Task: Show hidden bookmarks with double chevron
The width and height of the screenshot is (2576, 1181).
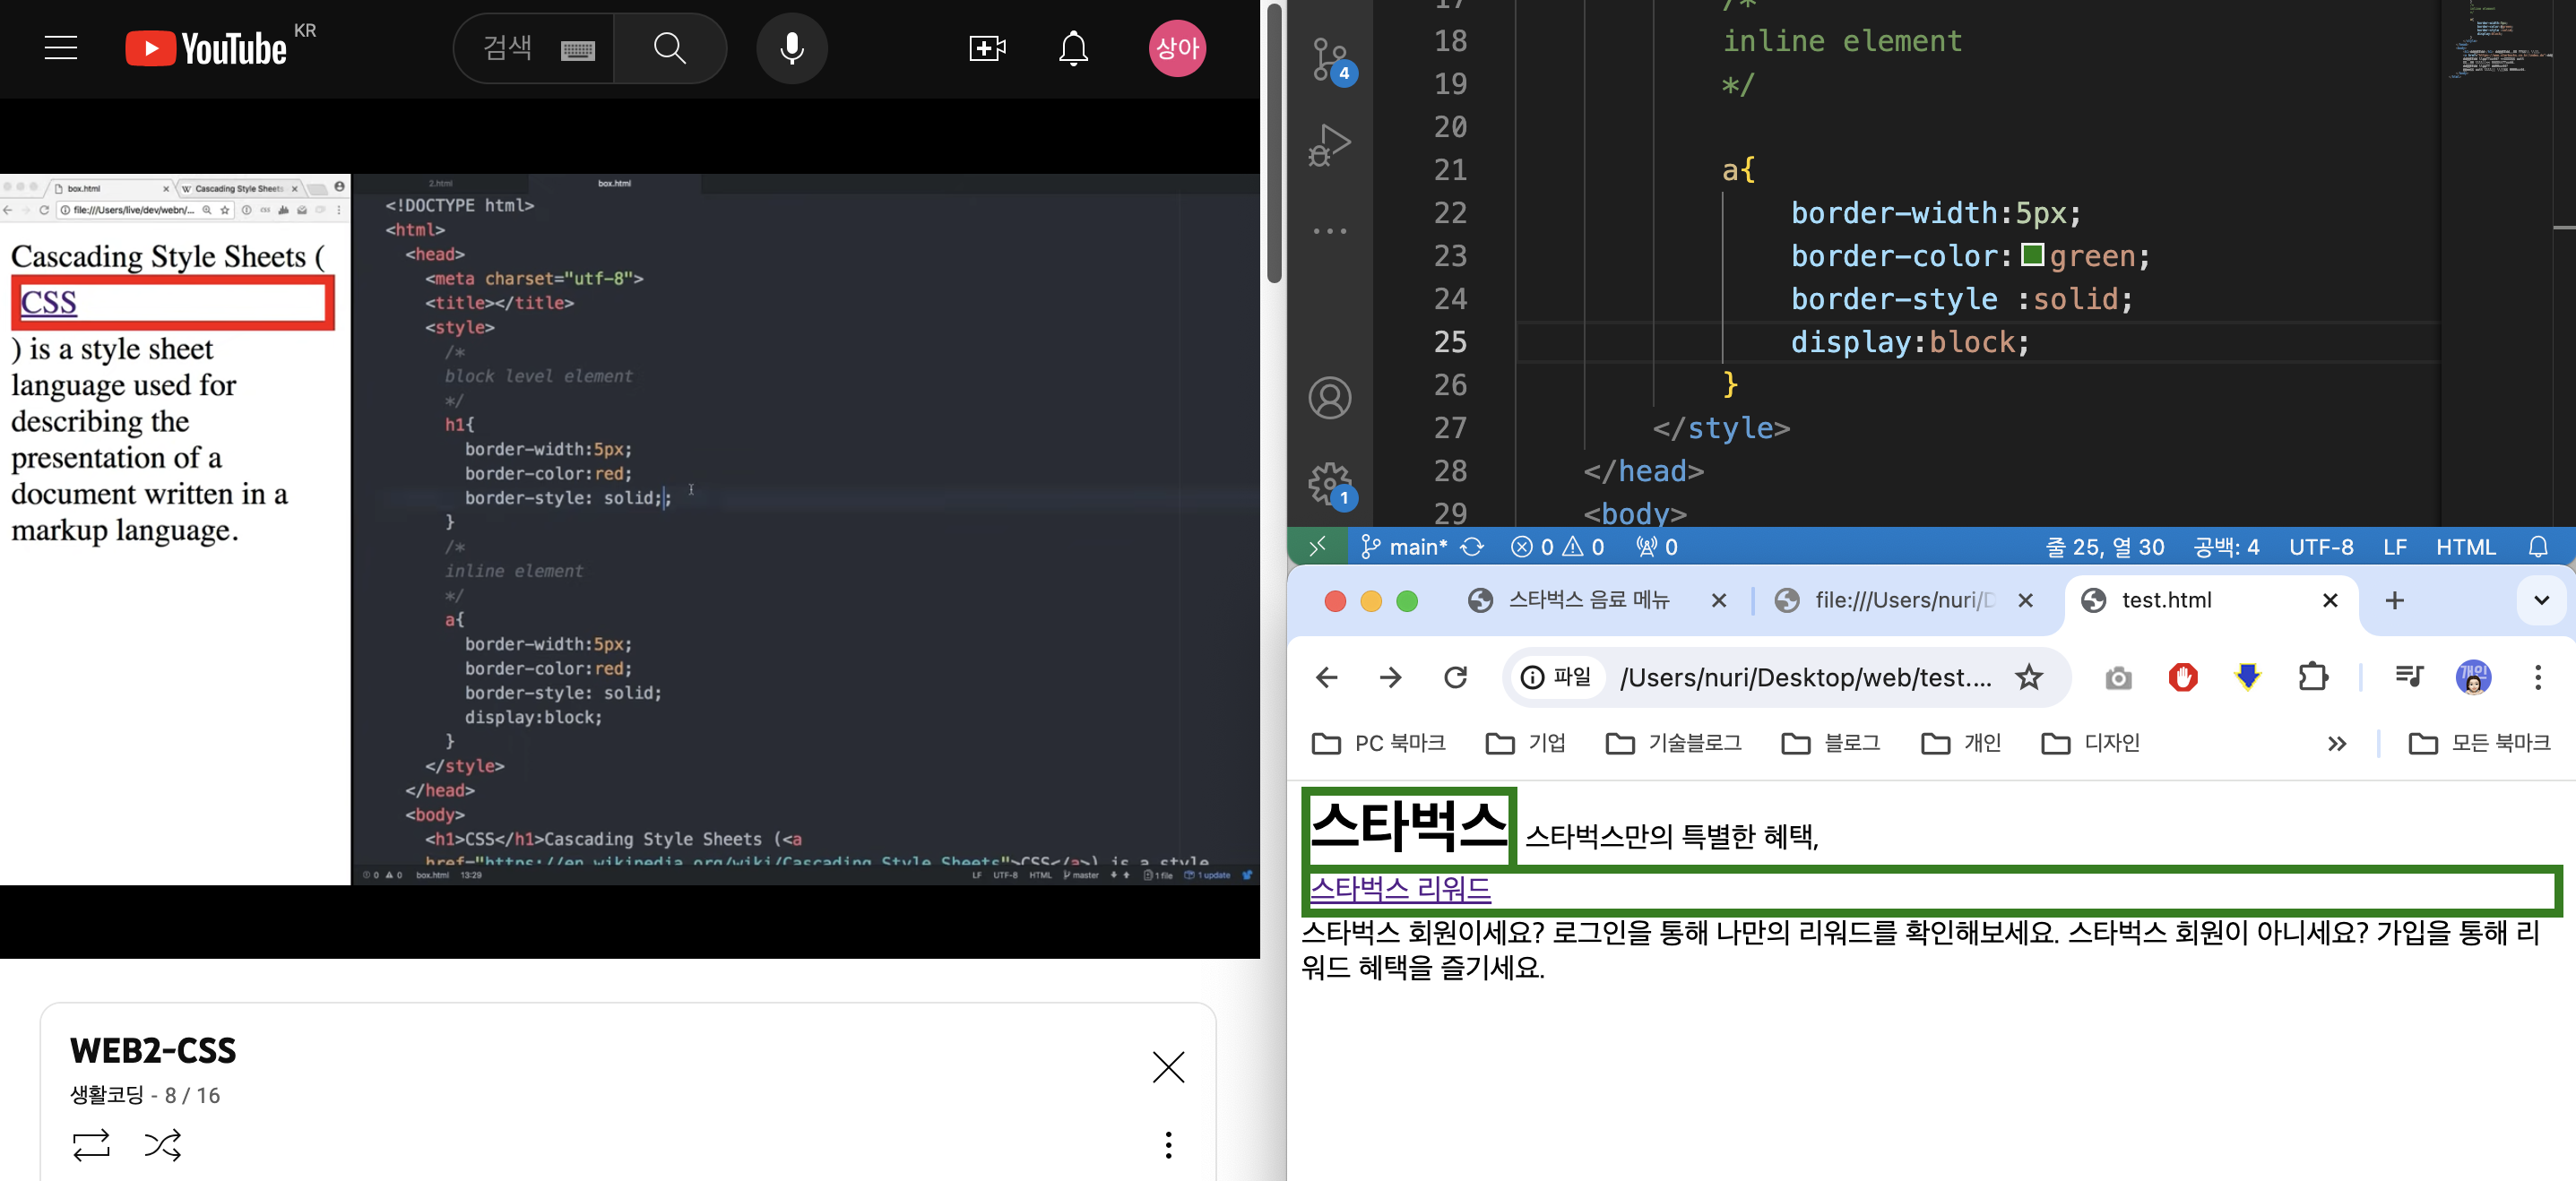Action: tap(2336, 743)
